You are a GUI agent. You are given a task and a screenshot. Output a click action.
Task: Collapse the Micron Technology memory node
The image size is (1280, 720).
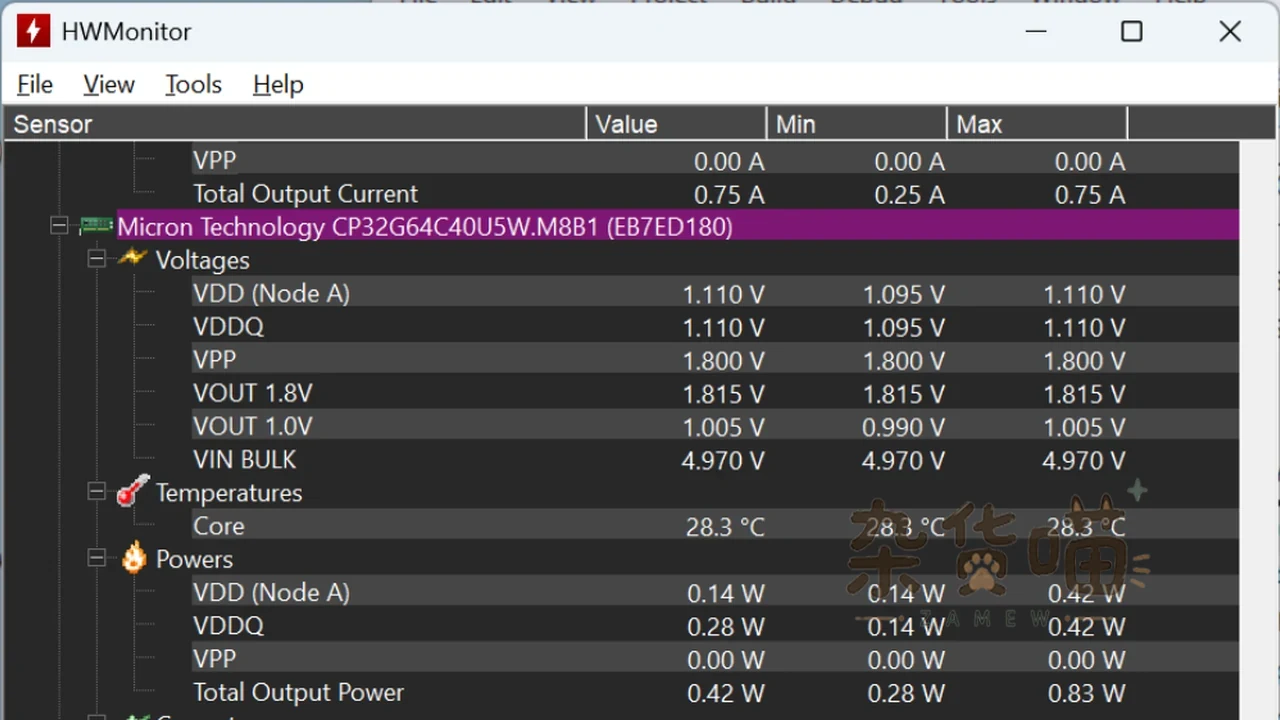tap(60, 227)
